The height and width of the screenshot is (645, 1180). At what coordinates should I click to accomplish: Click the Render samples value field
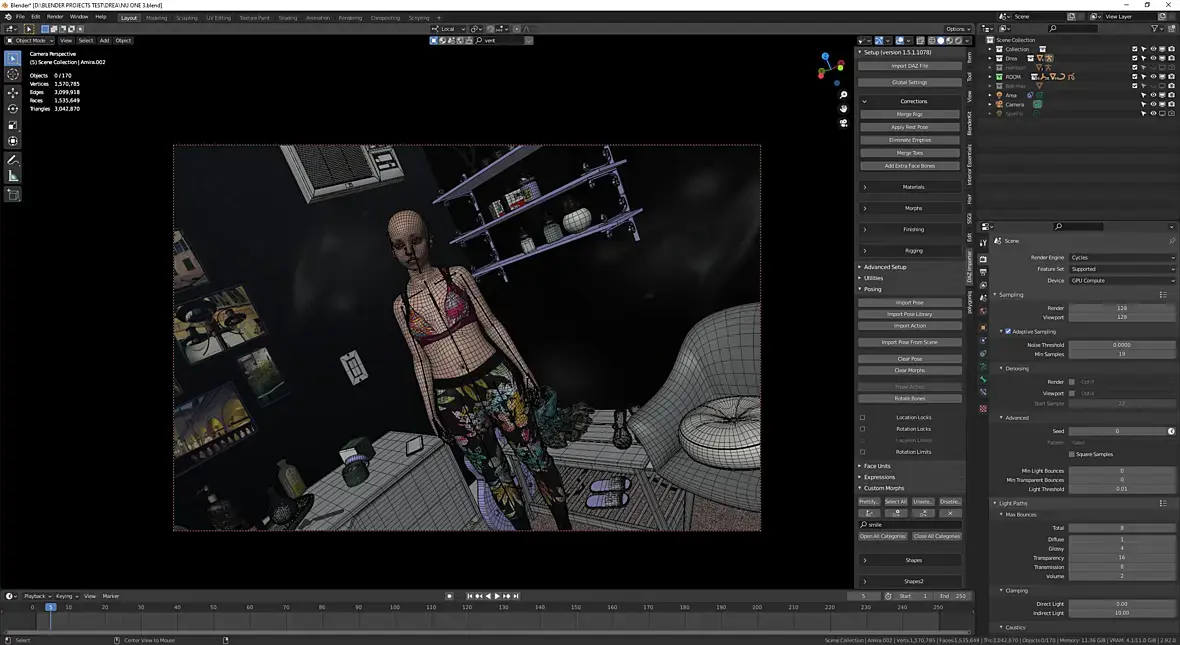(x=1122, y=308)
